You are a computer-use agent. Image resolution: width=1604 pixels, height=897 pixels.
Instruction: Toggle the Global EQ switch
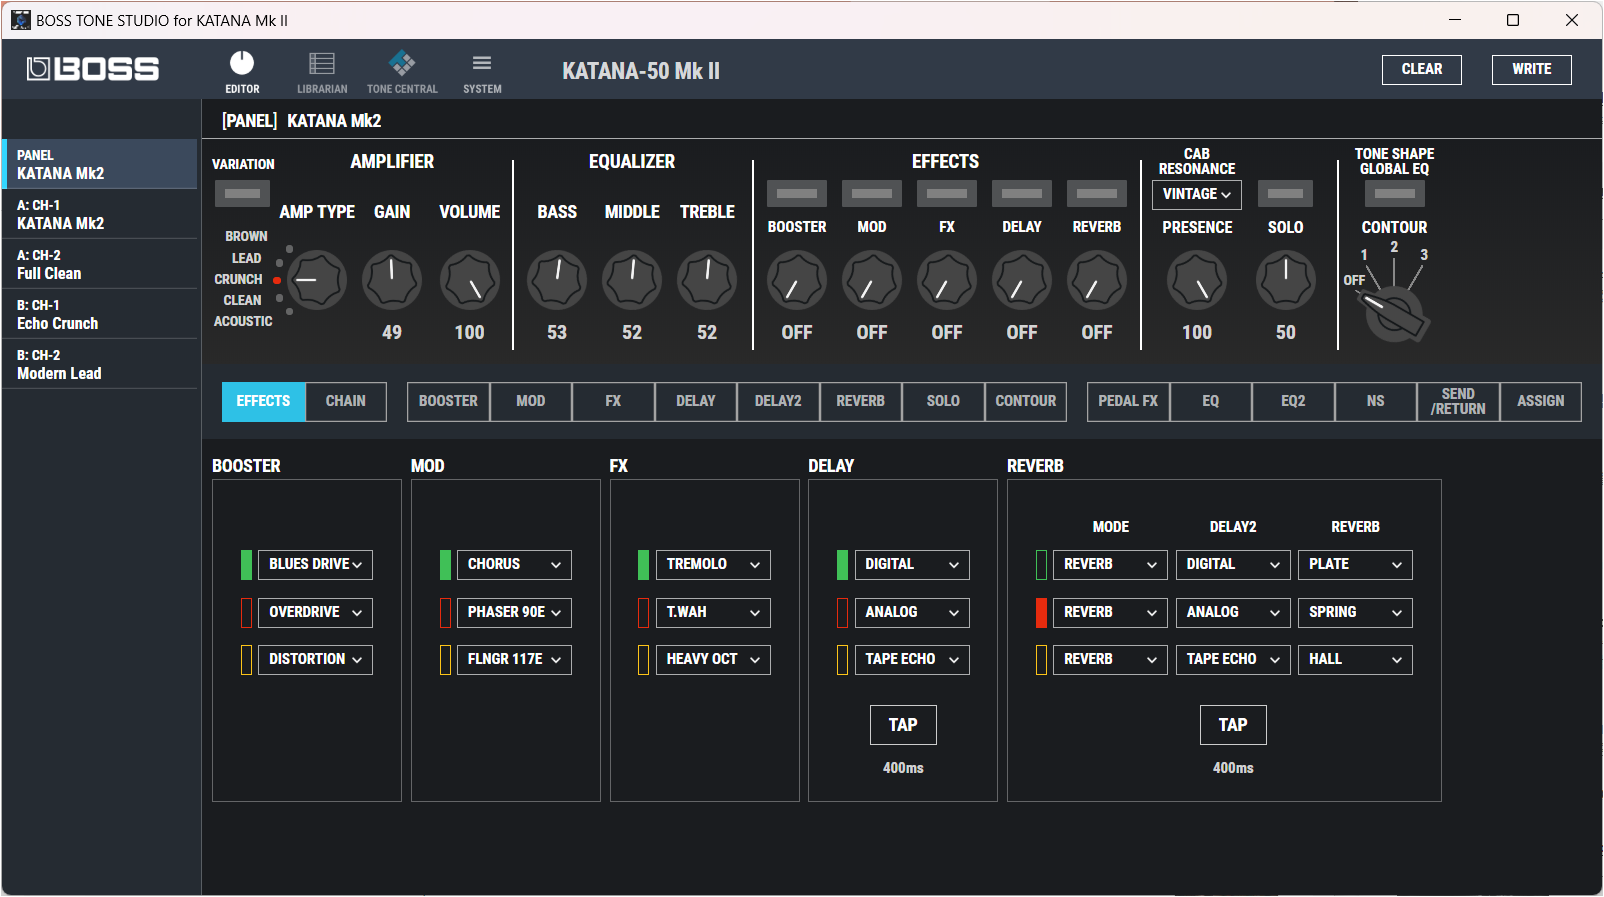1394,193
